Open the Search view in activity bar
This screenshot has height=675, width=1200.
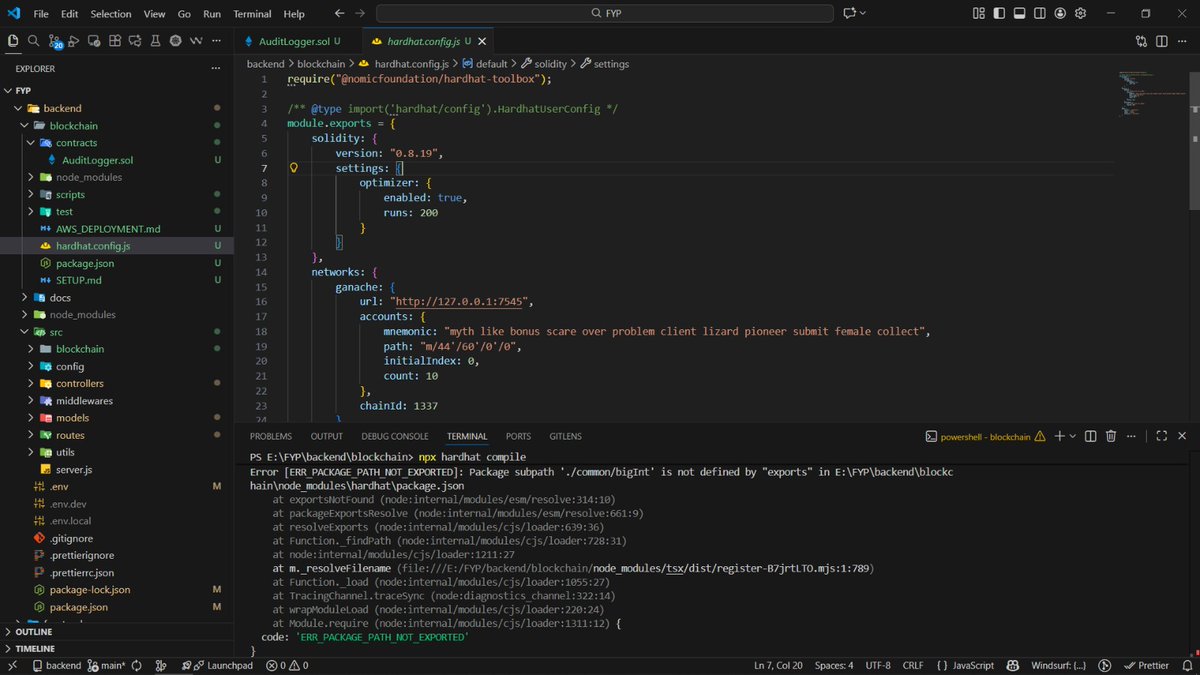pos(33,41)
